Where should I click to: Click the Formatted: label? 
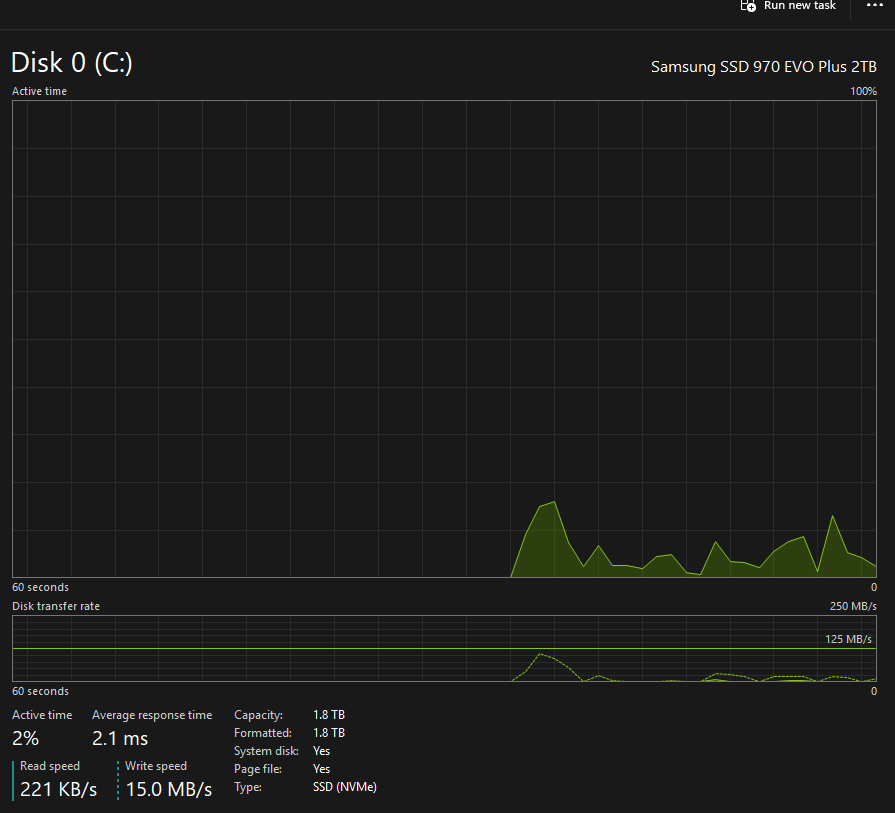pos(263,733)
